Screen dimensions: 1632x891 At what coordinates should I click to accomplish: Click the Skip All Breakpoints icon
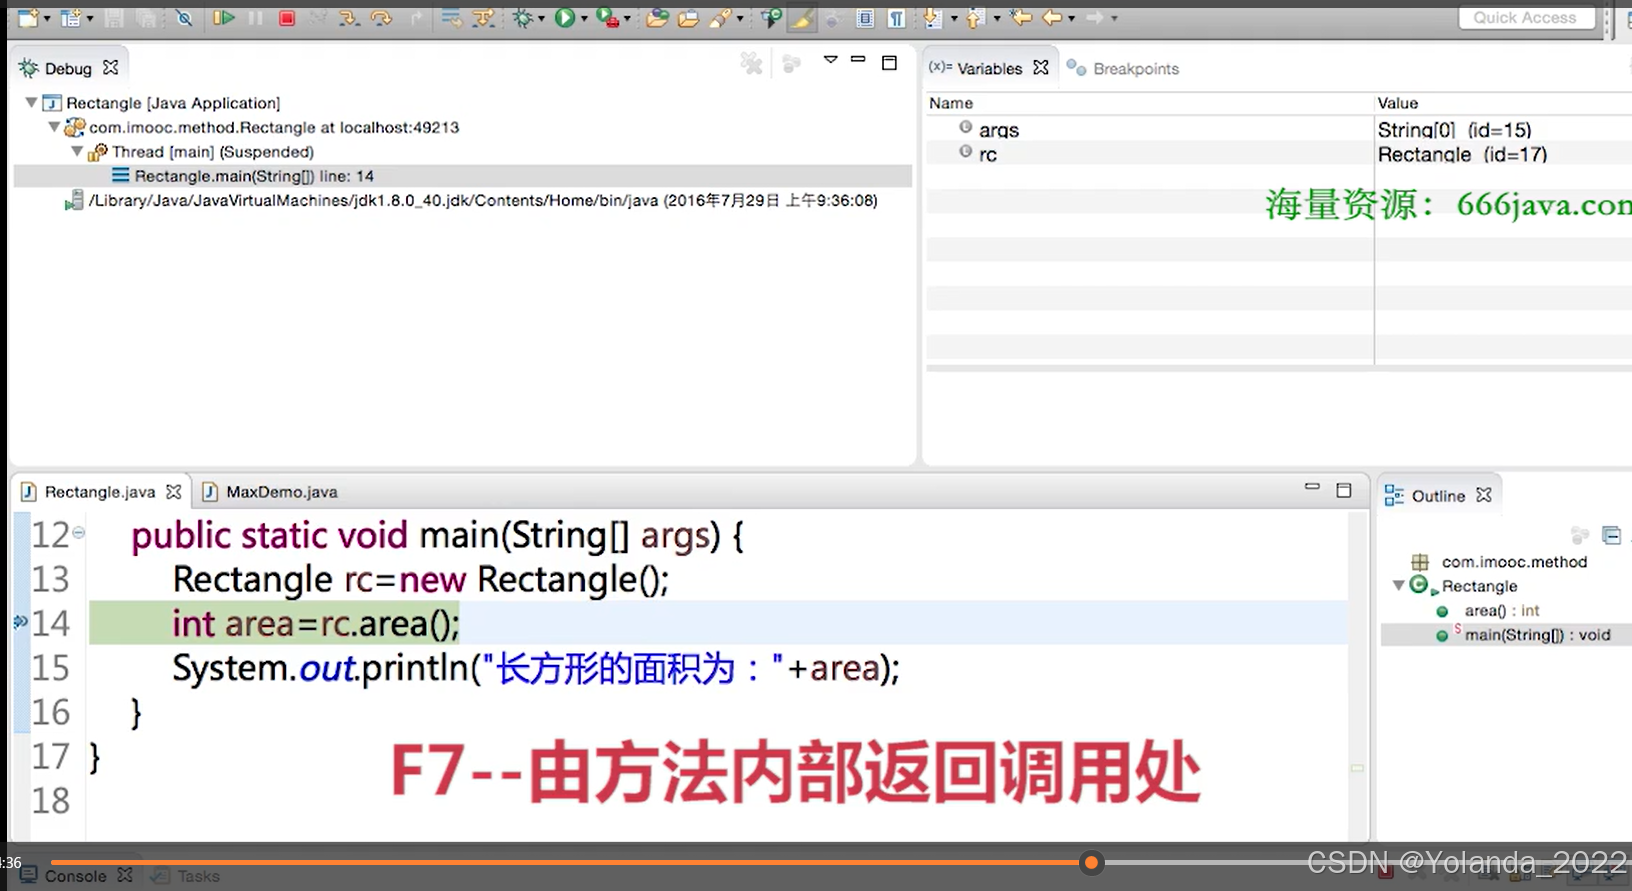pyautogui.click(x=184, y=18)
